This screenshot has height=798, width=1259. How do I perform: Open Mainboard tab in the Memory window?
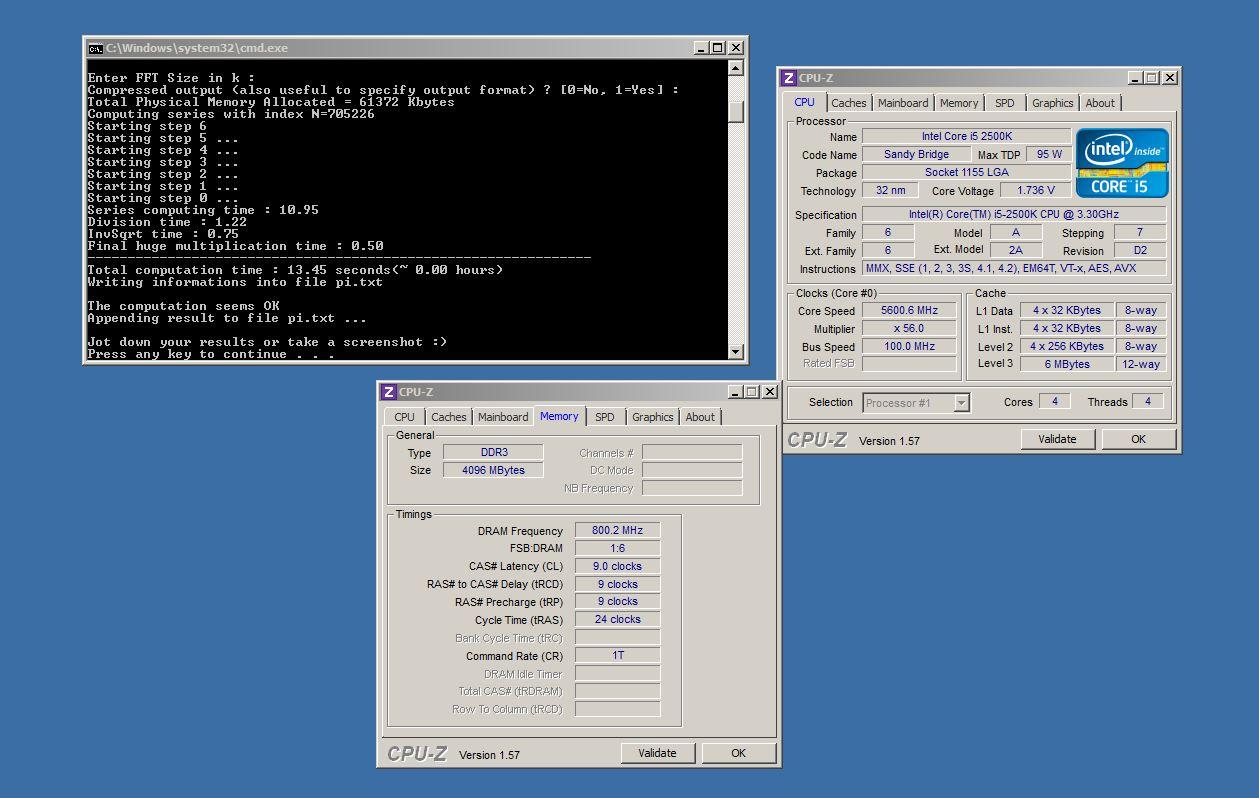pos(503,417)
